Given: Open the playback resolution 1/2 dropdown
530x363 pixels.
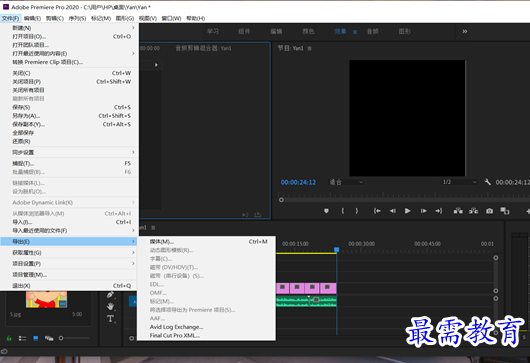Looking at the screenshot, I should pos(459,182).
